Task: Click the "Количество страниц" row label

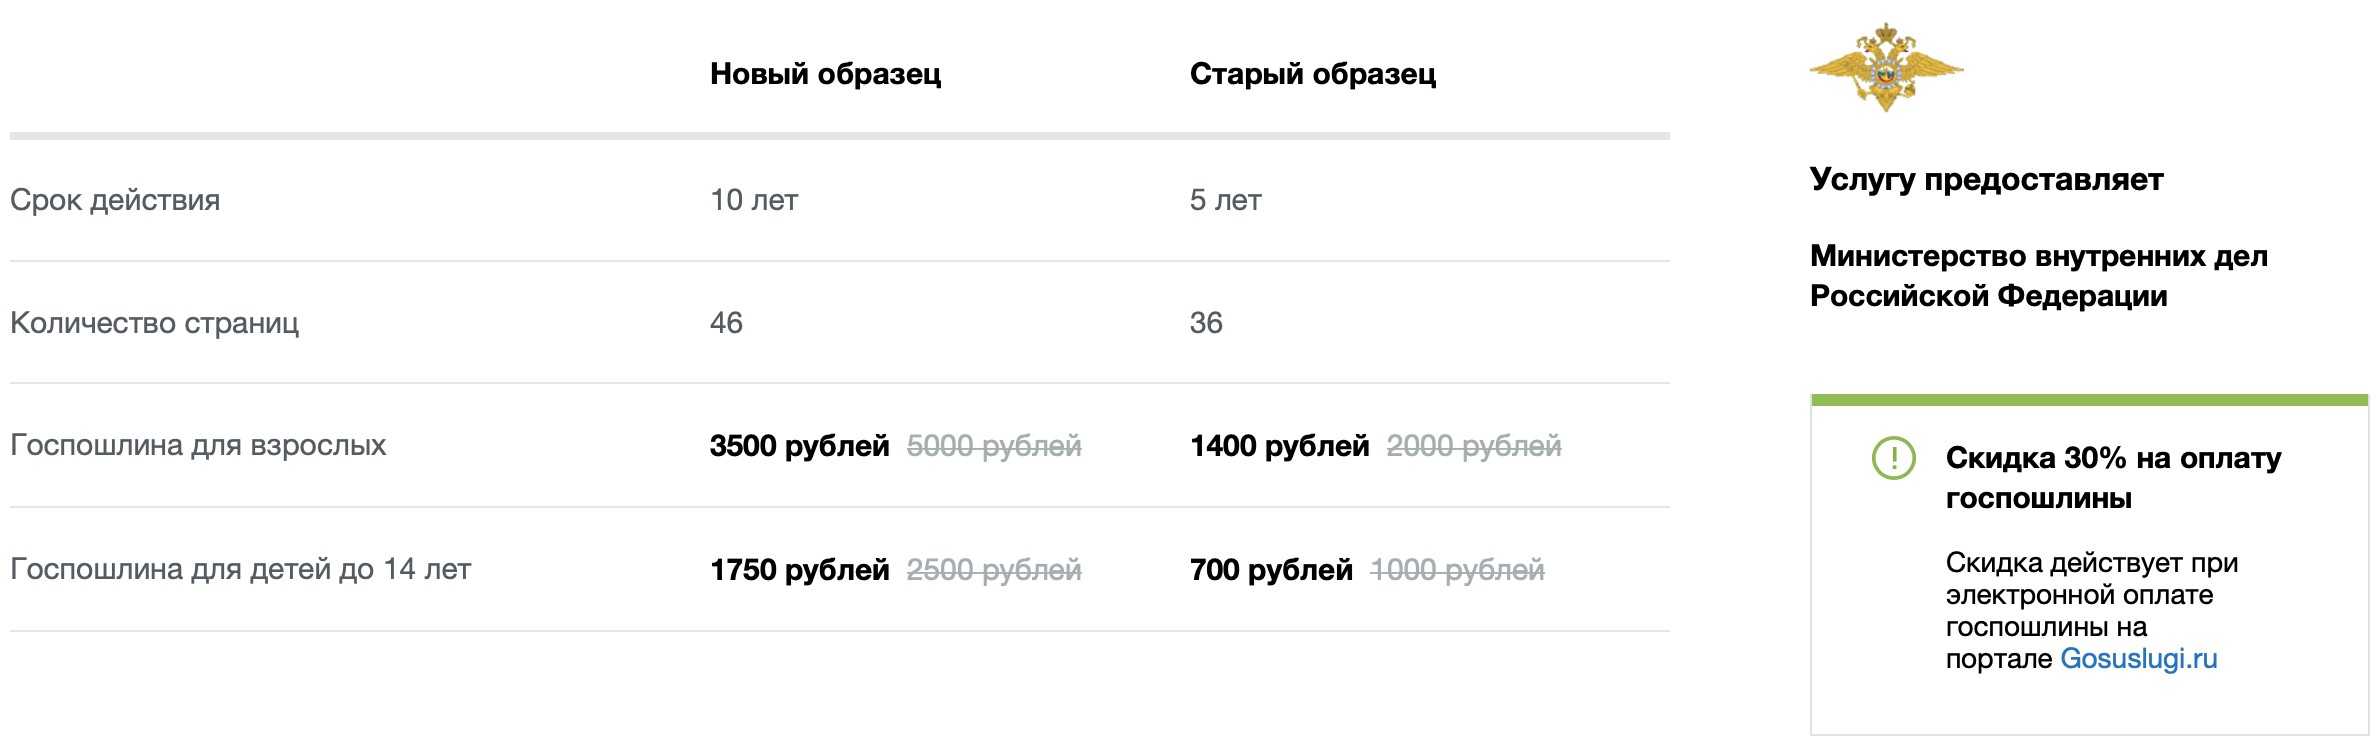Action: point(154,323)
